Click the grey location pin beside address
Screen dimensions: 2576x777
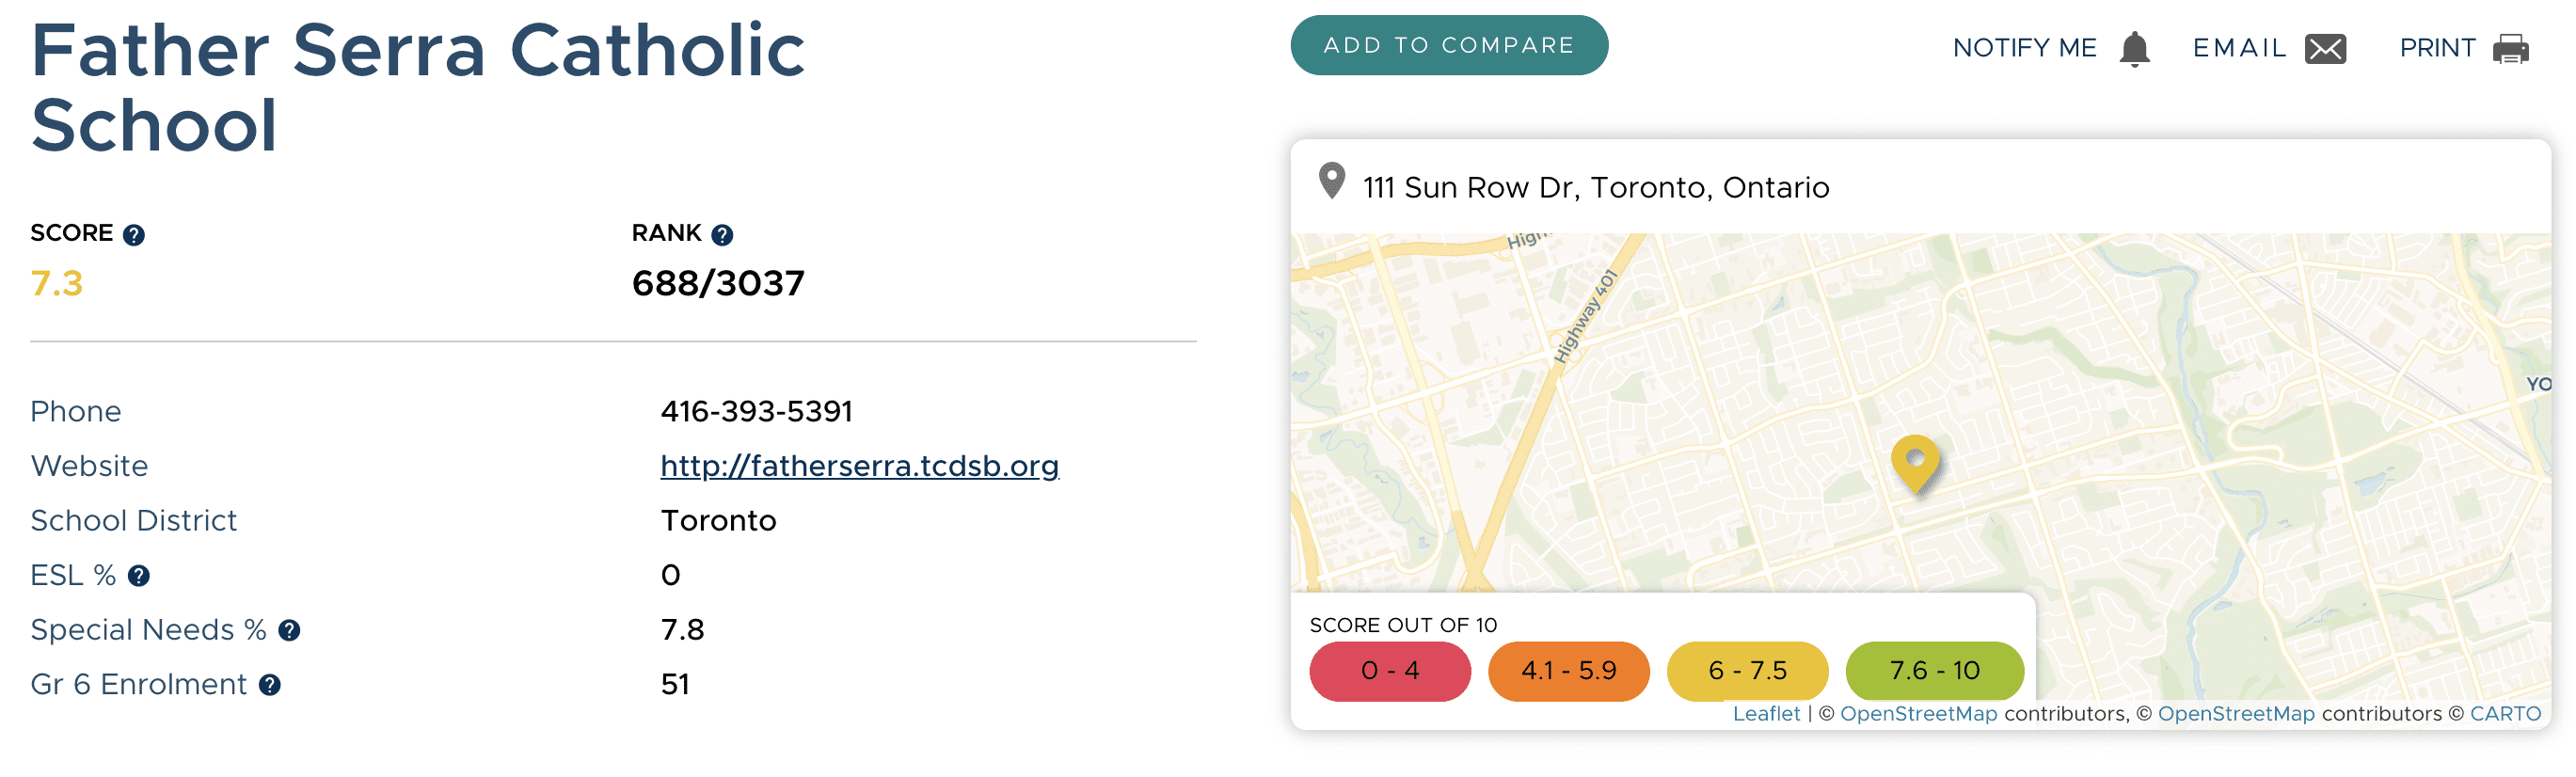pos(1331,182)
